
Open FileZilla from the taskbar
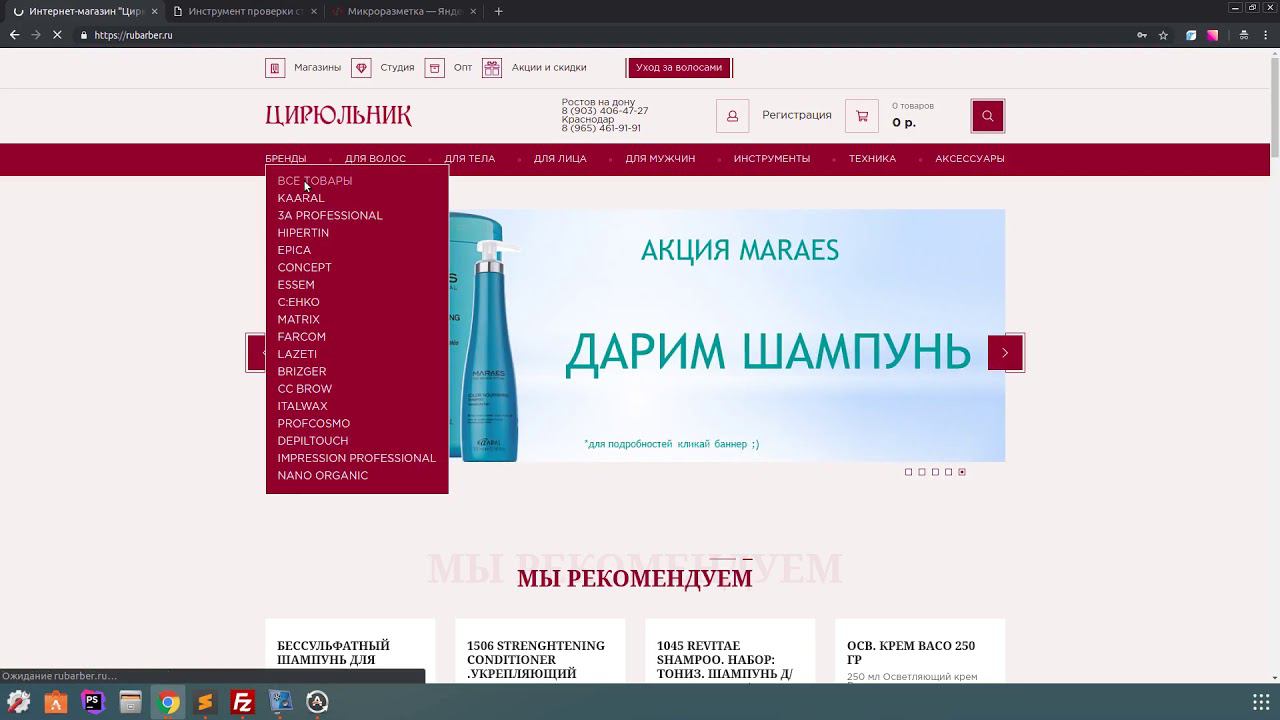(x=242, y=702)
